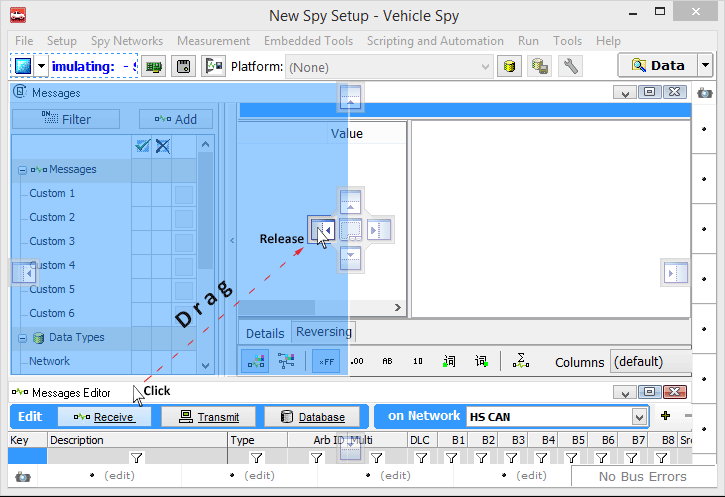Viewport: 725px width, 497px height.
Task: Click the horizontal scrollbar under Value column
Action: (x=320, y=308)
